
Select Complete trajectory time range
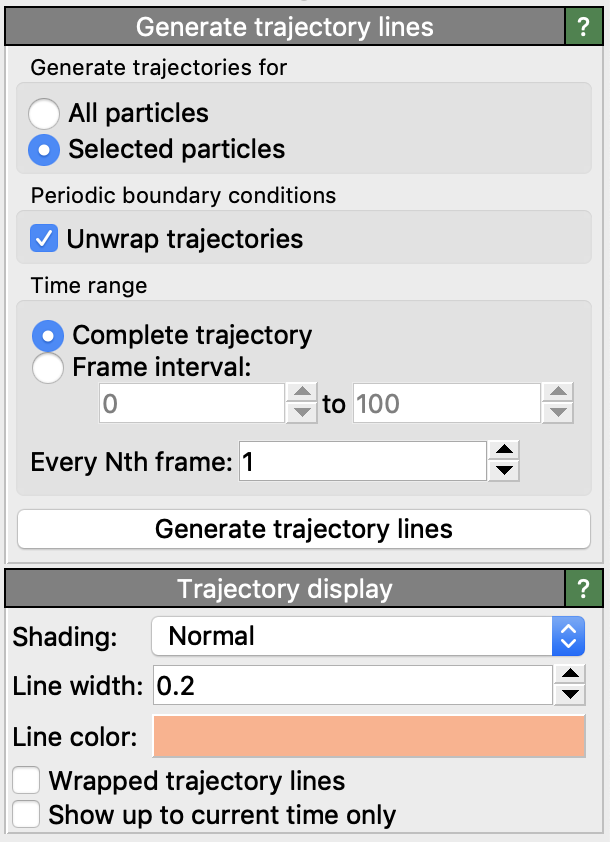[x=49, y=335]
